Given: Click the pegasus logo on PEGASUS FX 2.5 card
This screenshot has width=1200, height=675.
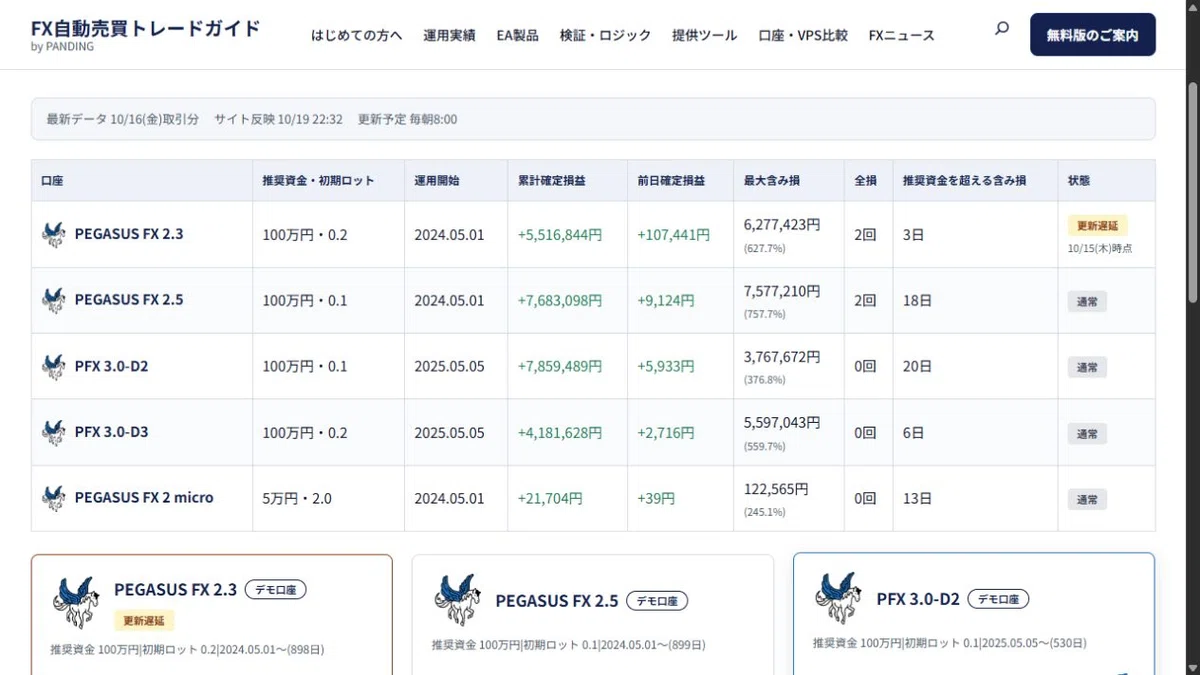Looking at the screenshot, I should coord(458,600).
